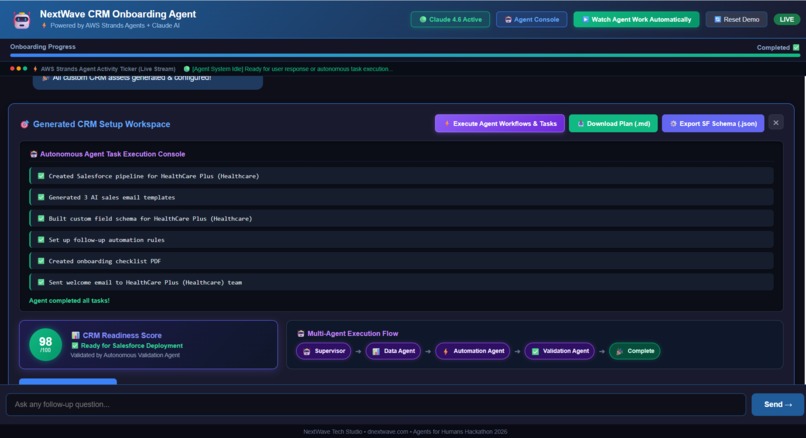Click the chat area vertical scrollbar
Viewport: 806px width, 438px height.
coord(804,230)
